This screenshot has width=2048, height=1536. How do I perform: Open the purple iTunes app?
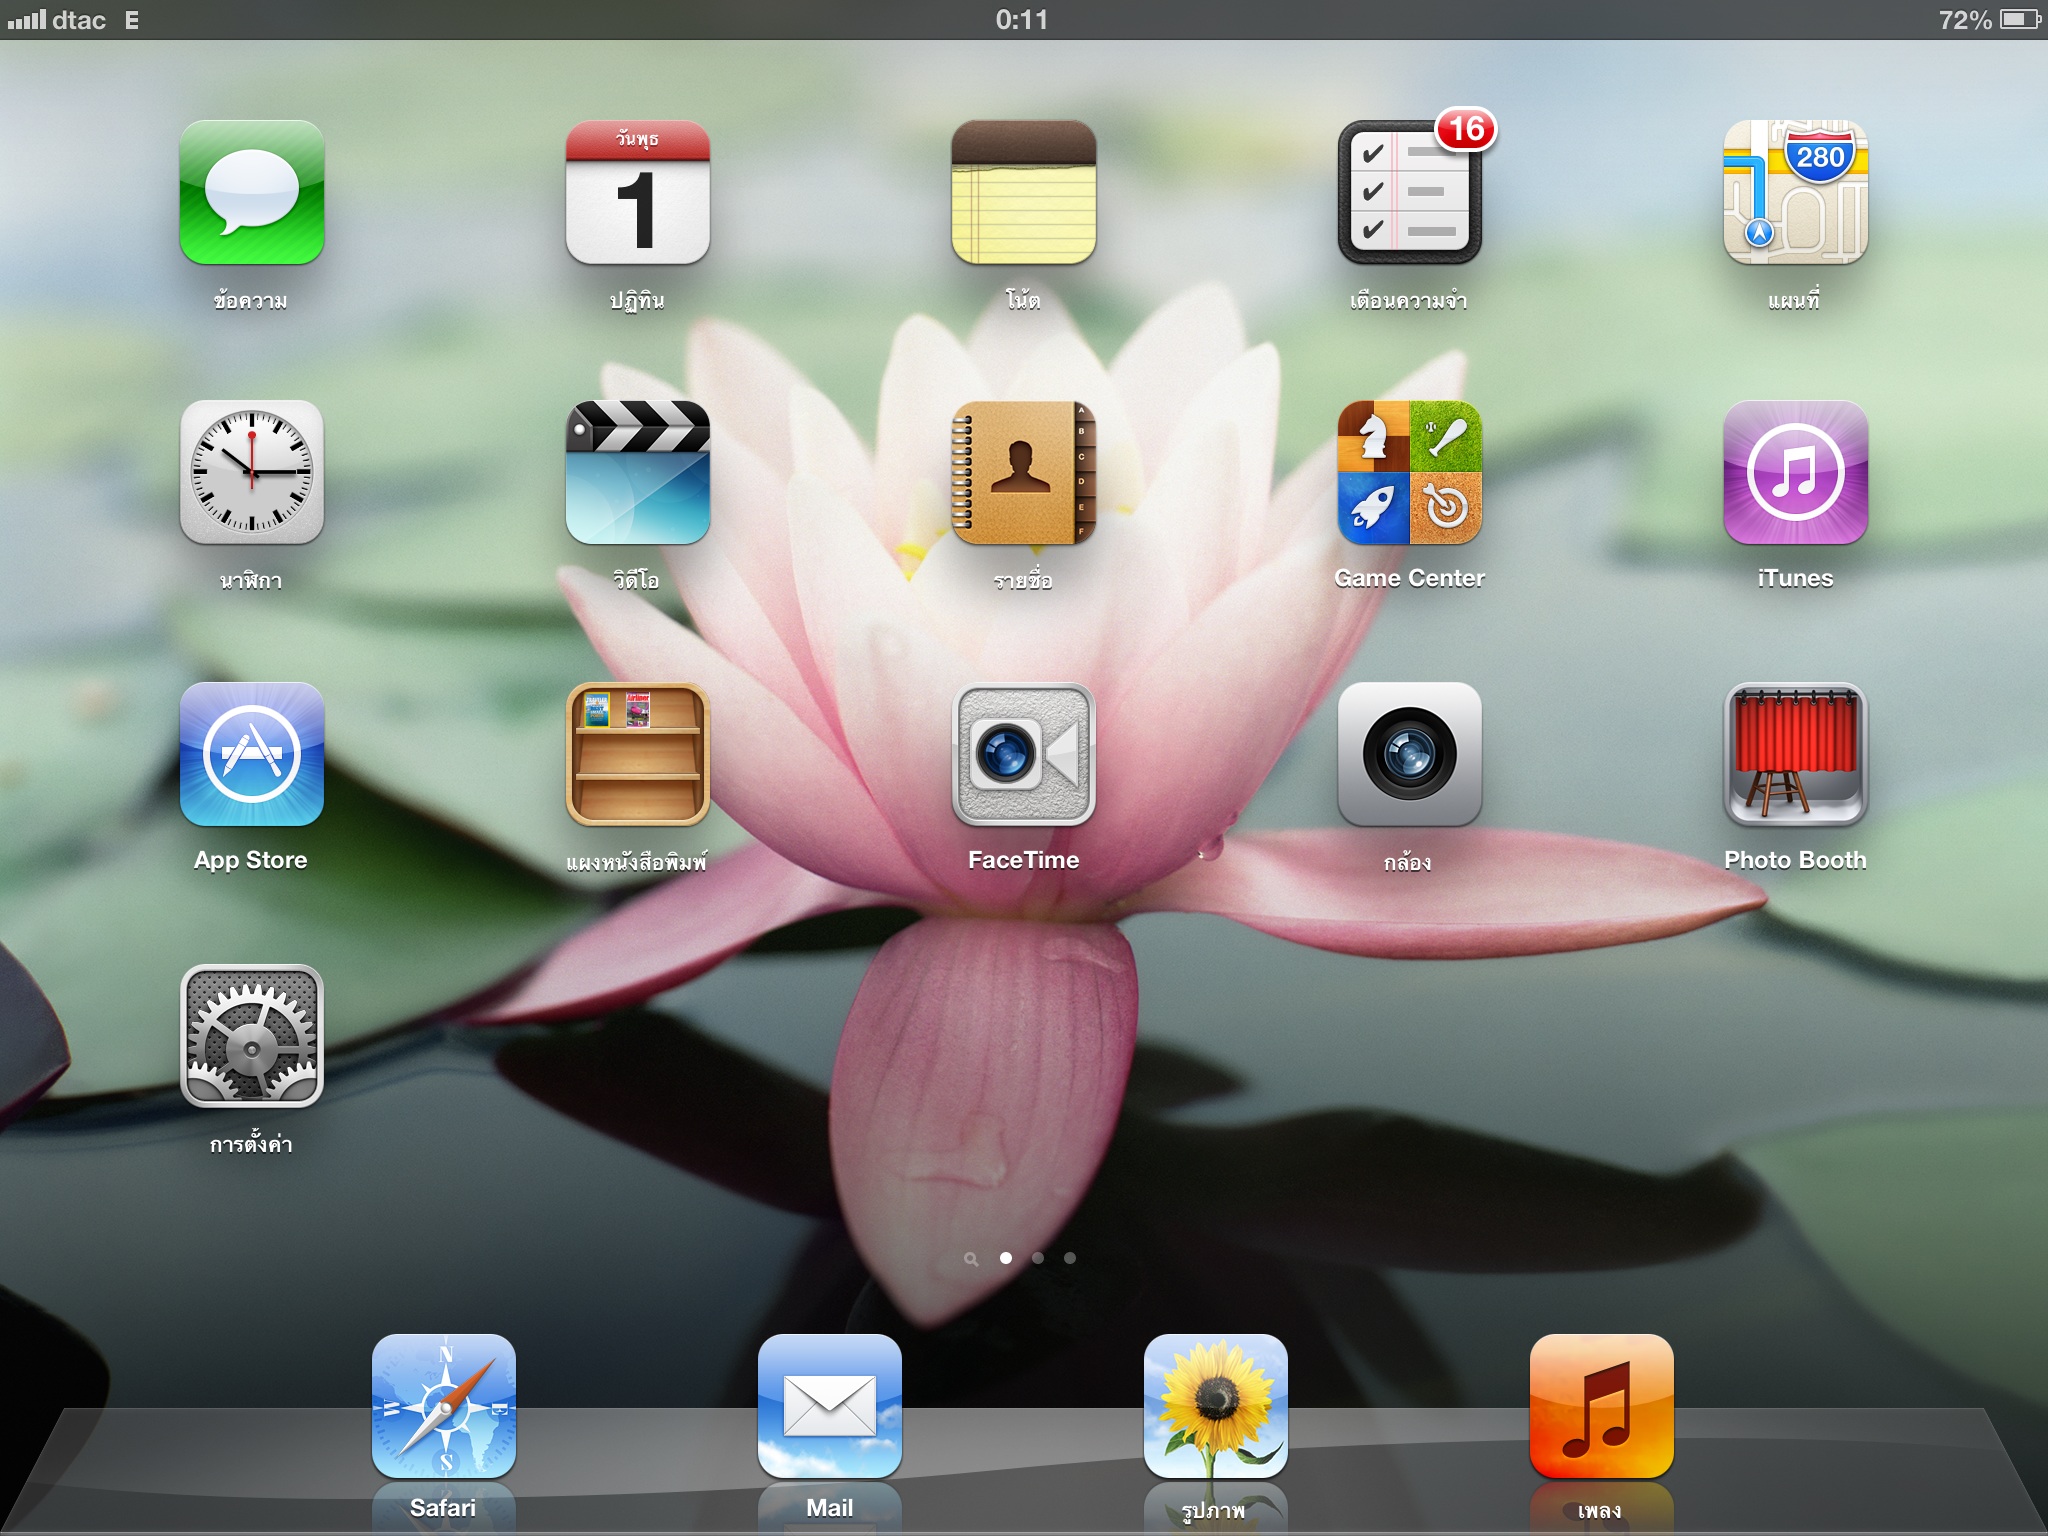1795,473
